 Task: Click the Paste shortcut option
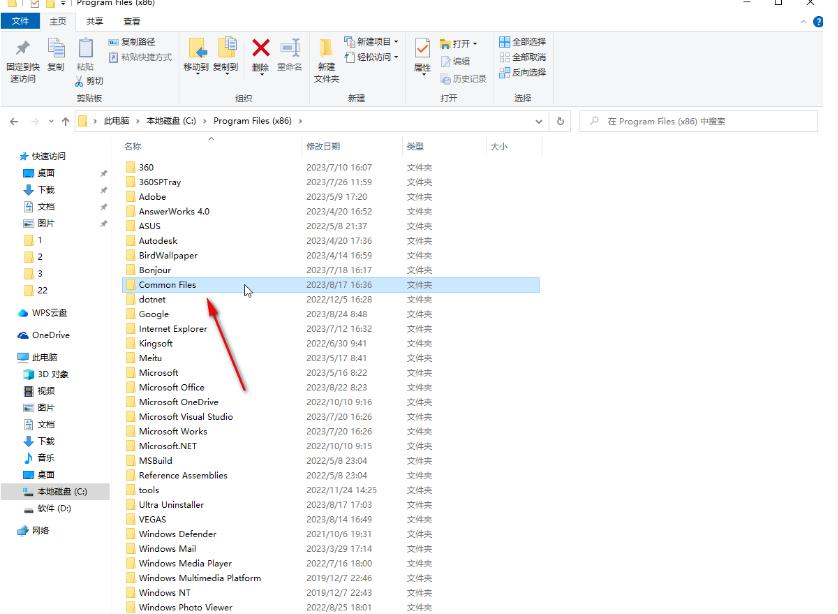click(x=140, y=57)
